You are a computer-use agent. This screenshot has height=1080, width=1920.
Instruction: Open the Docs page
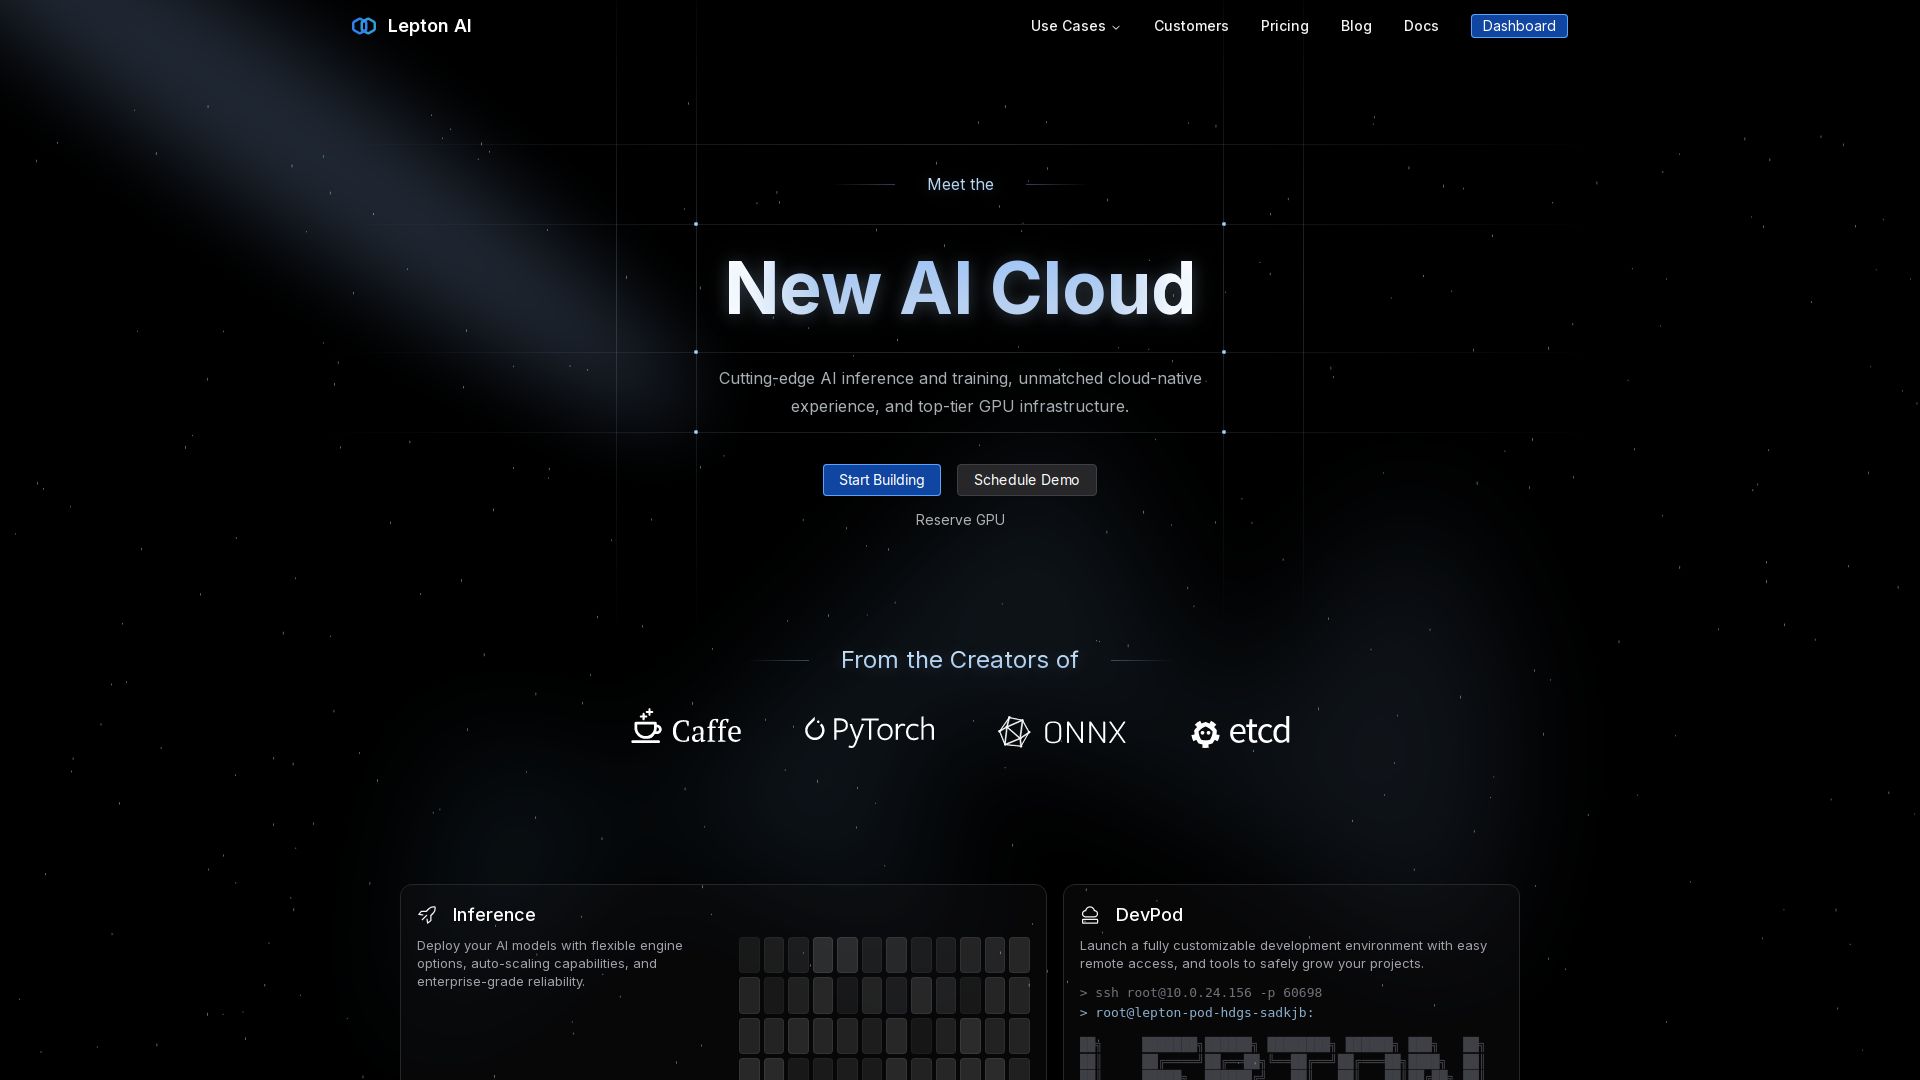click(x=1420, y=26)
